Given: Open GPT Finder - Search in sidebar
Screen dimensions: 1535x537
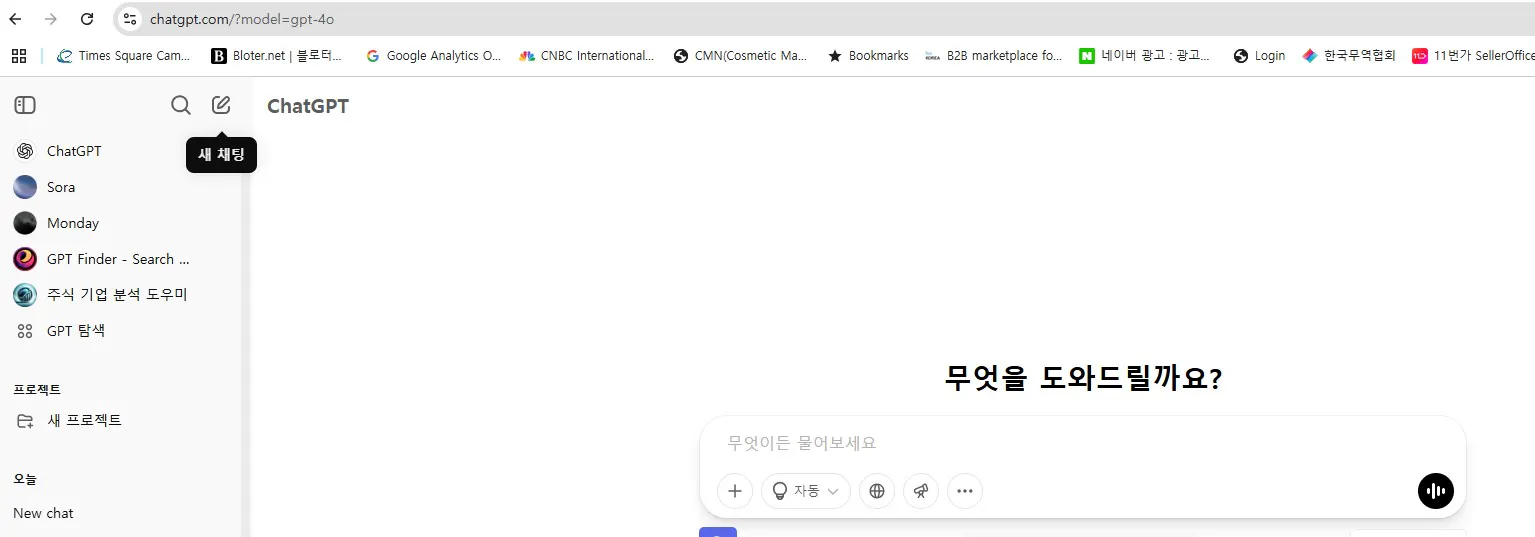Looking at the screenshot, I should (120, 259).
